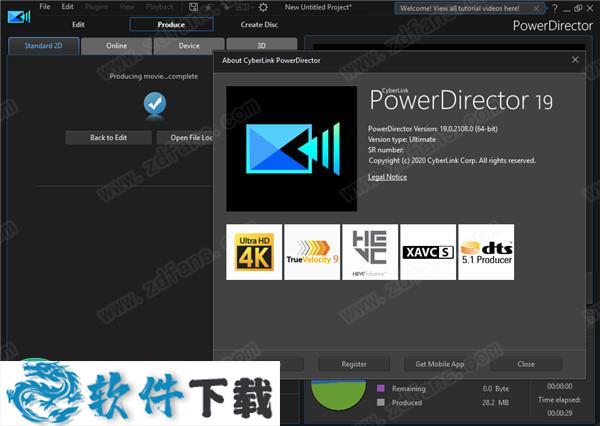
Task: Click the TrueVelocity 9 badge
Action: point(312,252)
